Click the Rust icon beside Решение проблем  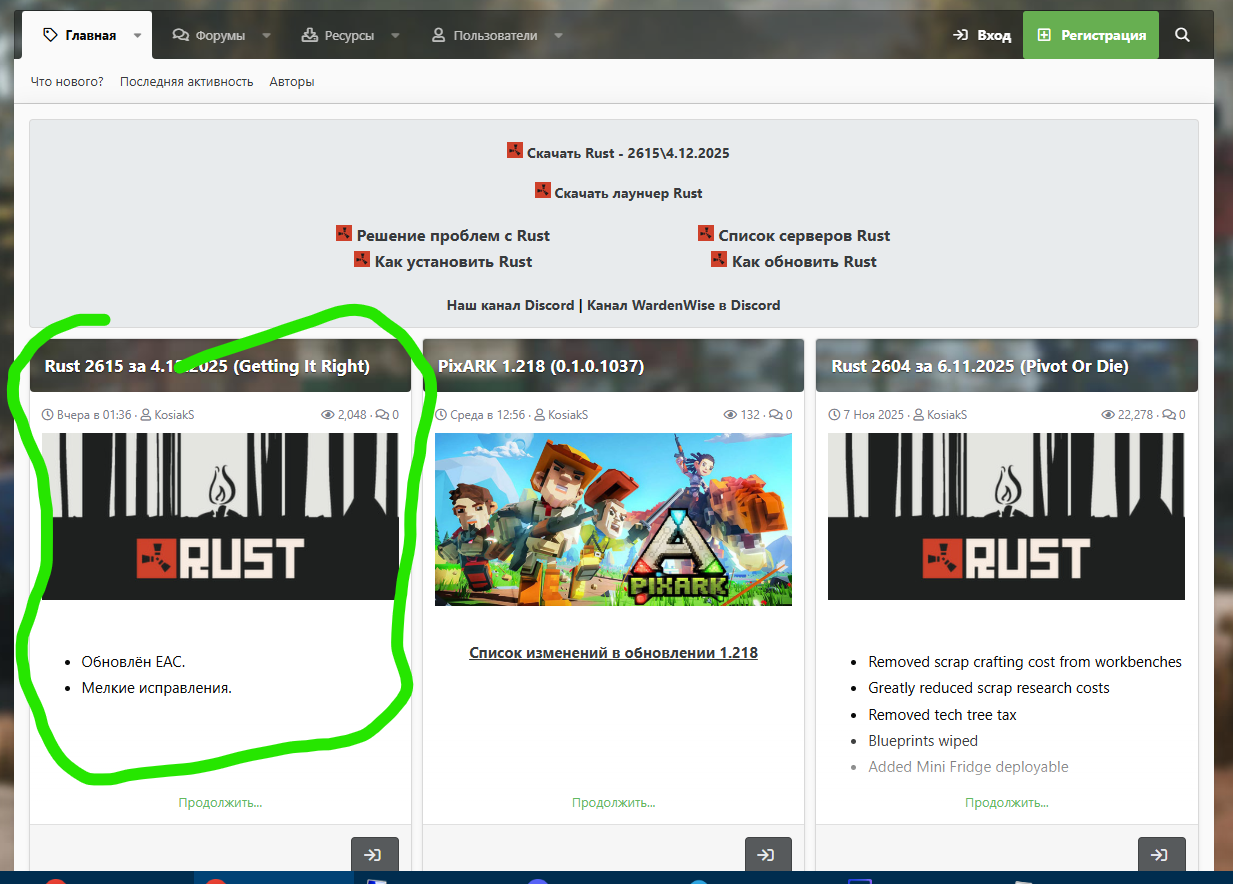pyautogui.click(x=344, y=234)
